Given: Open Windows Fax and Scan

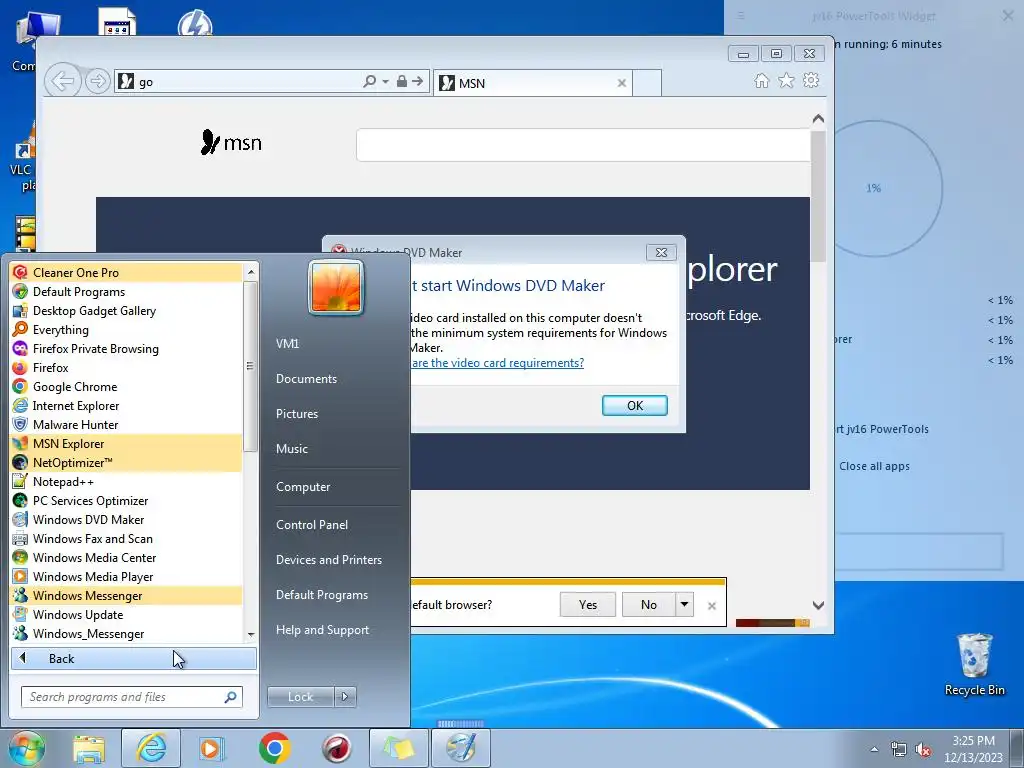Looking at the screenshot, I should point(126,538).
